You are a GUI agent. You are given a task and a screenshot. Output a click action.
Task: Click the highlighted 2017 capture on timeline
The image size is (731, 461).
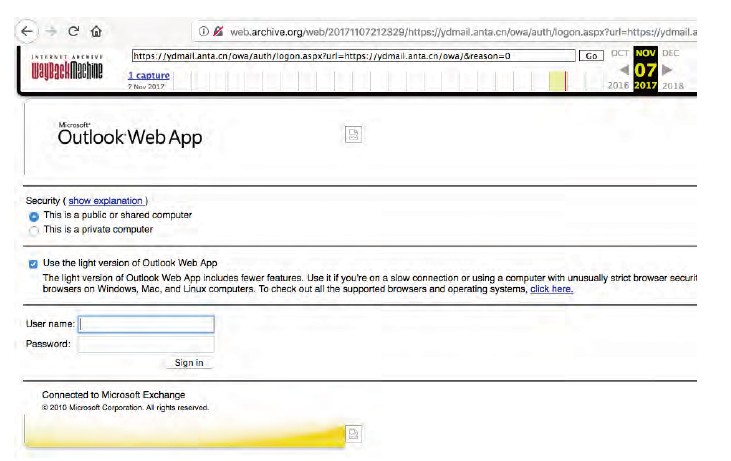557,81
